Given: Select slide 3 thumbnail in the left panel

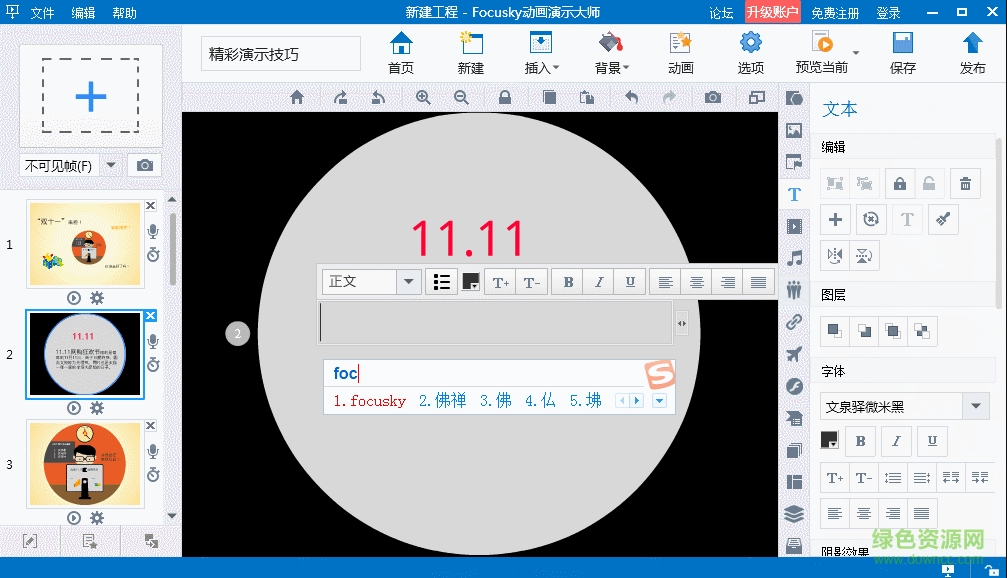Looking at the screenshot, I should point(85,465).
